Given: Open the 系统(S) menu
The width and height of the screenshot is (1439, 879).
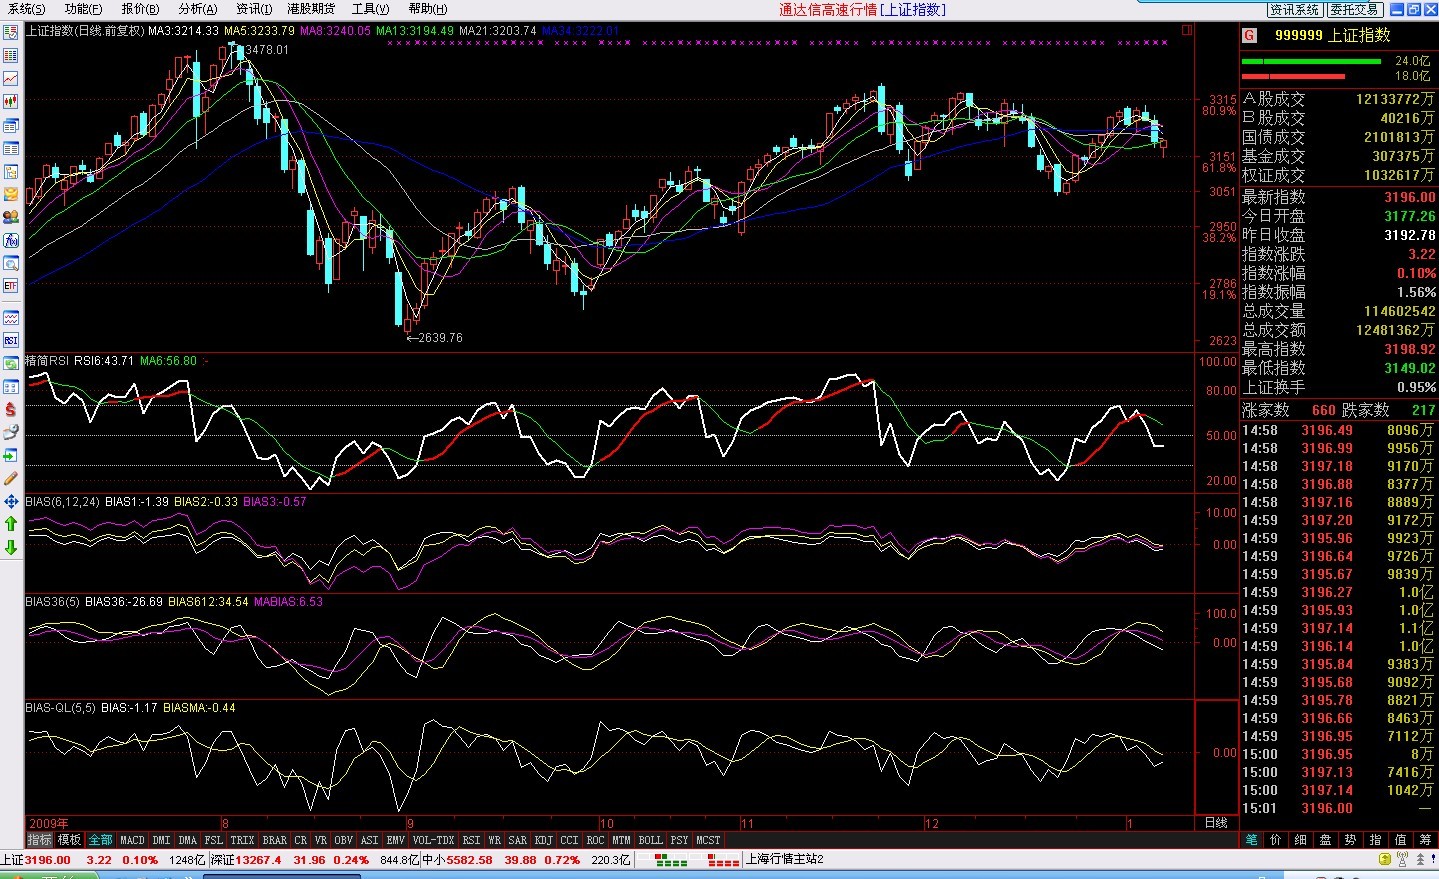Looking at the screenshot, I should tap(26, 9).
